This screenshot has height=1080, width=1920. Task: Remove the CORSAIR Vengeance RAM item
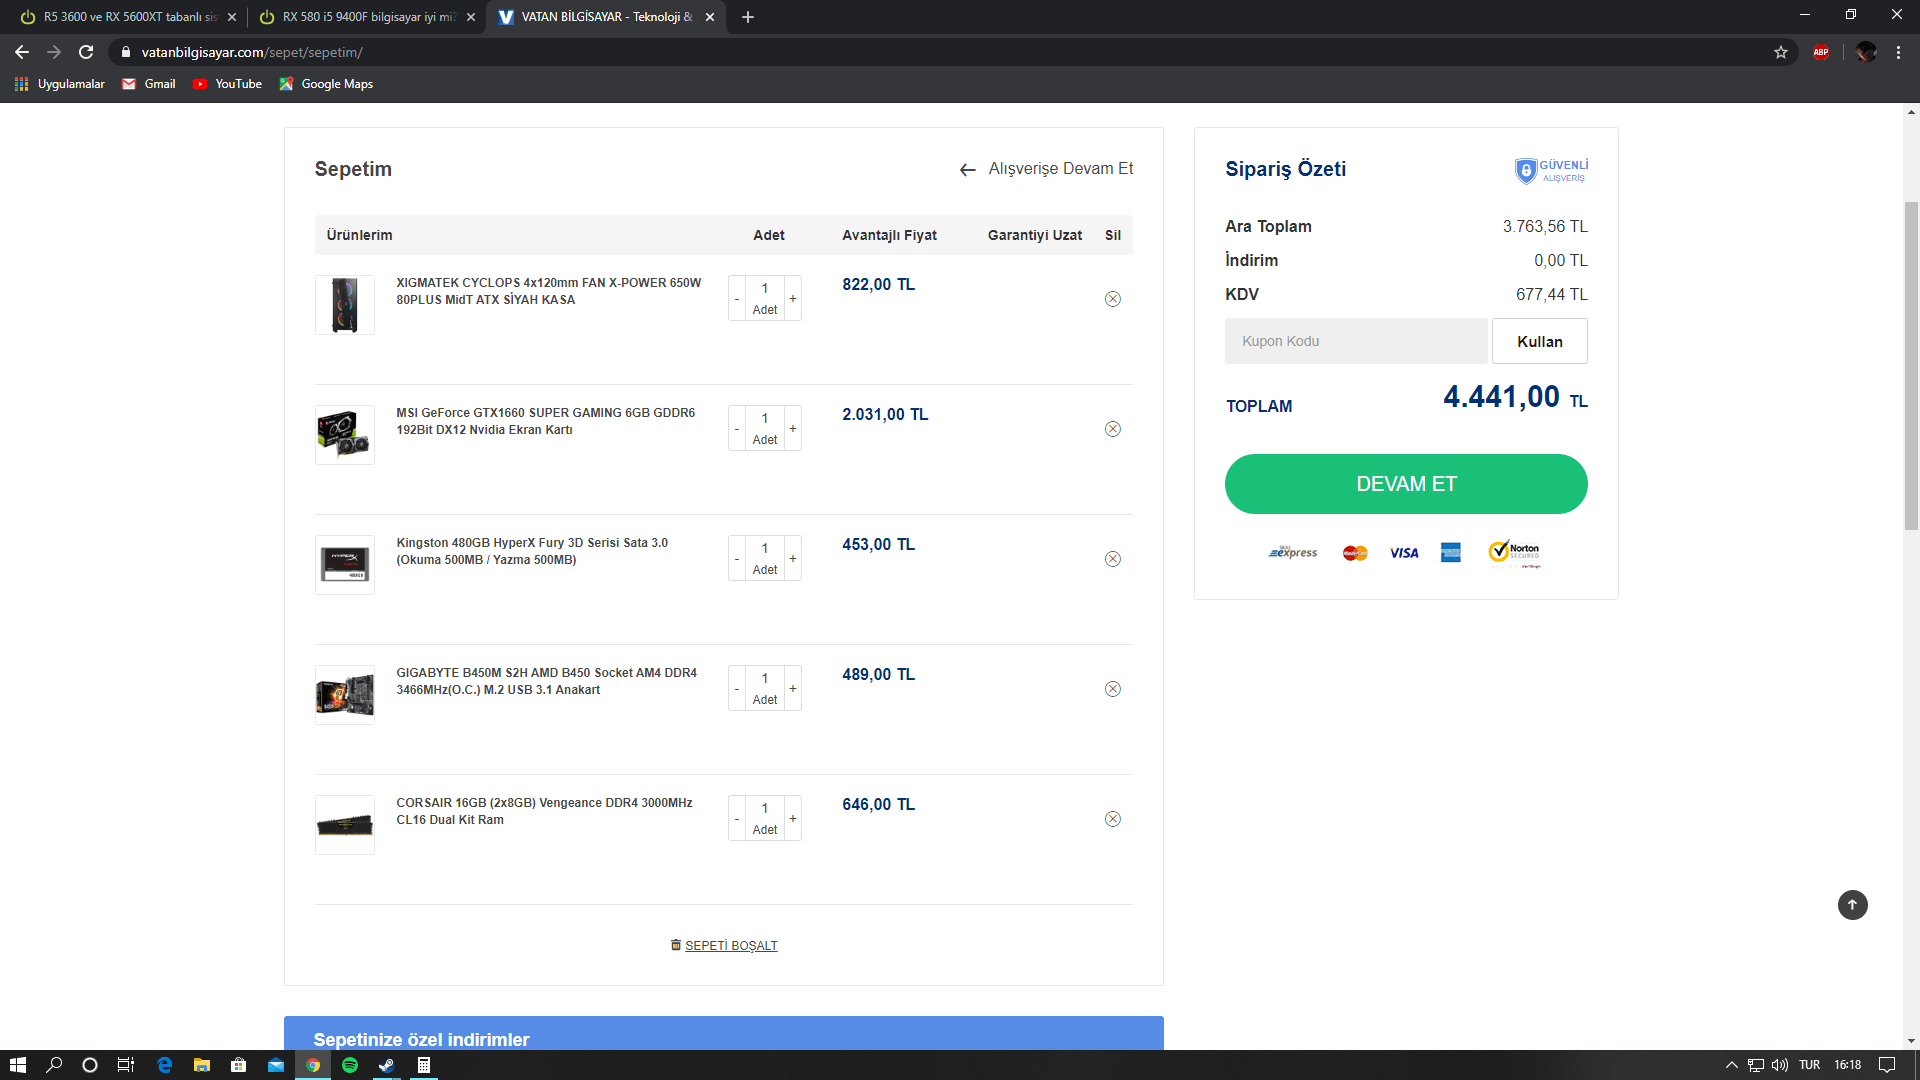[1112, 819]
